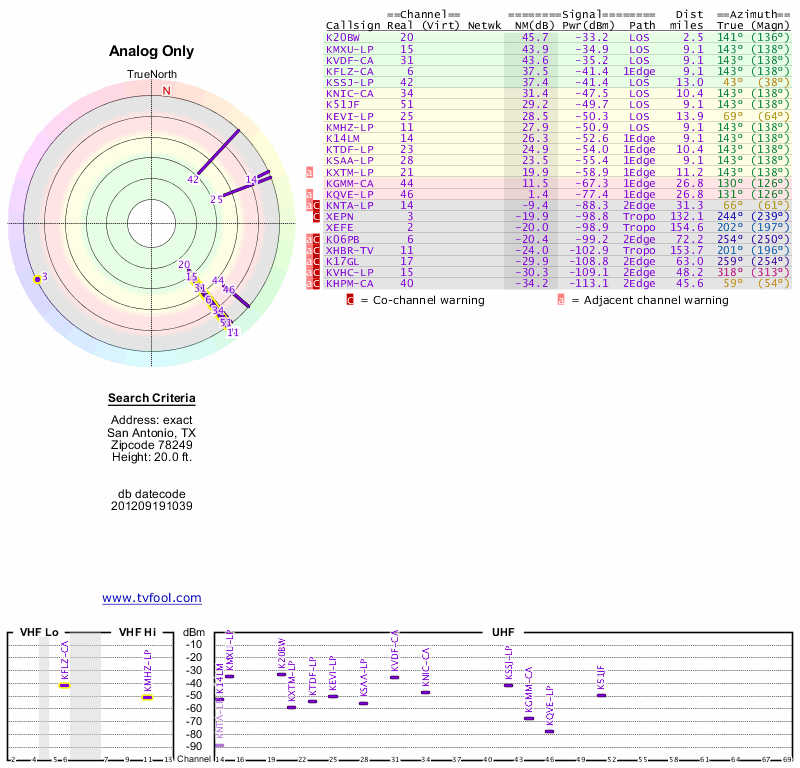Select the KGMM-CA callsign in table
This screenshot has width=800, height=768.
349,184
